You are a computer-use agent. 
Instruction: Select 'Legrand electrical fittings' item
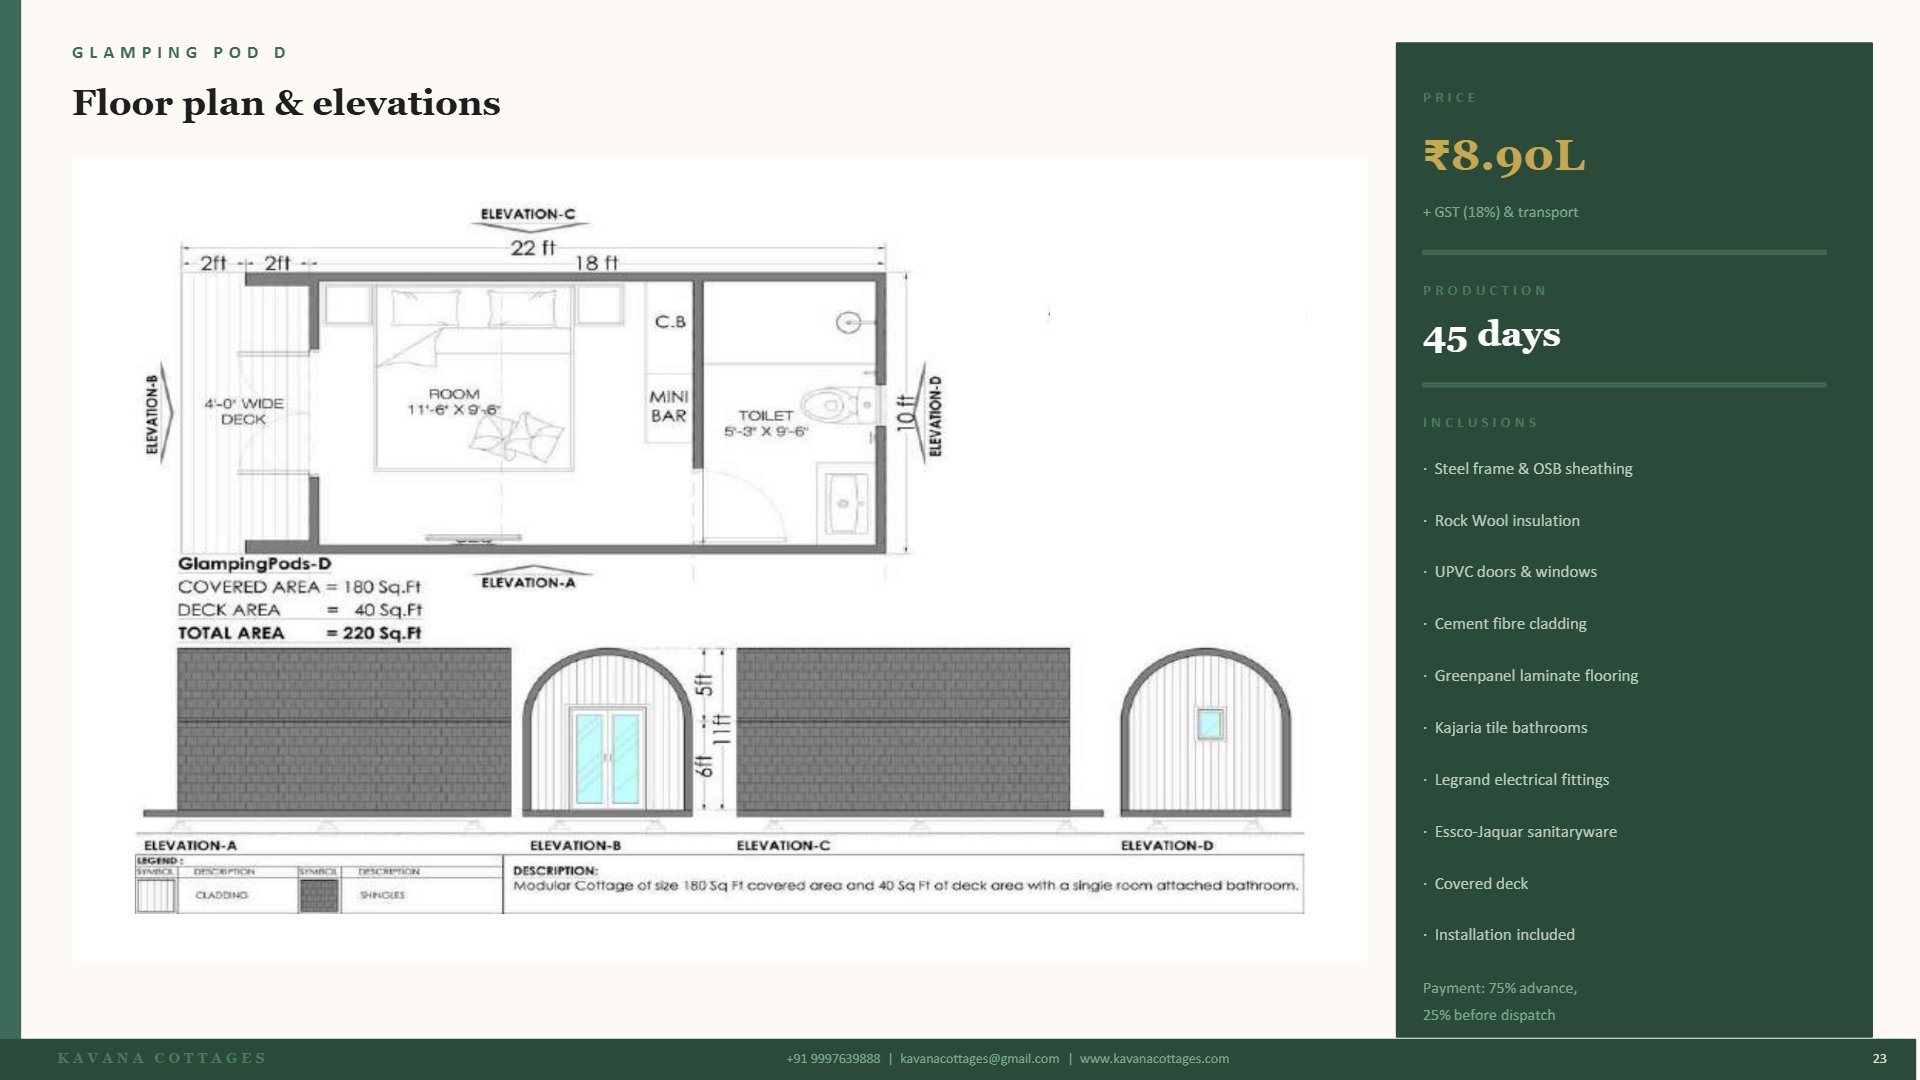click(1521, 780)
